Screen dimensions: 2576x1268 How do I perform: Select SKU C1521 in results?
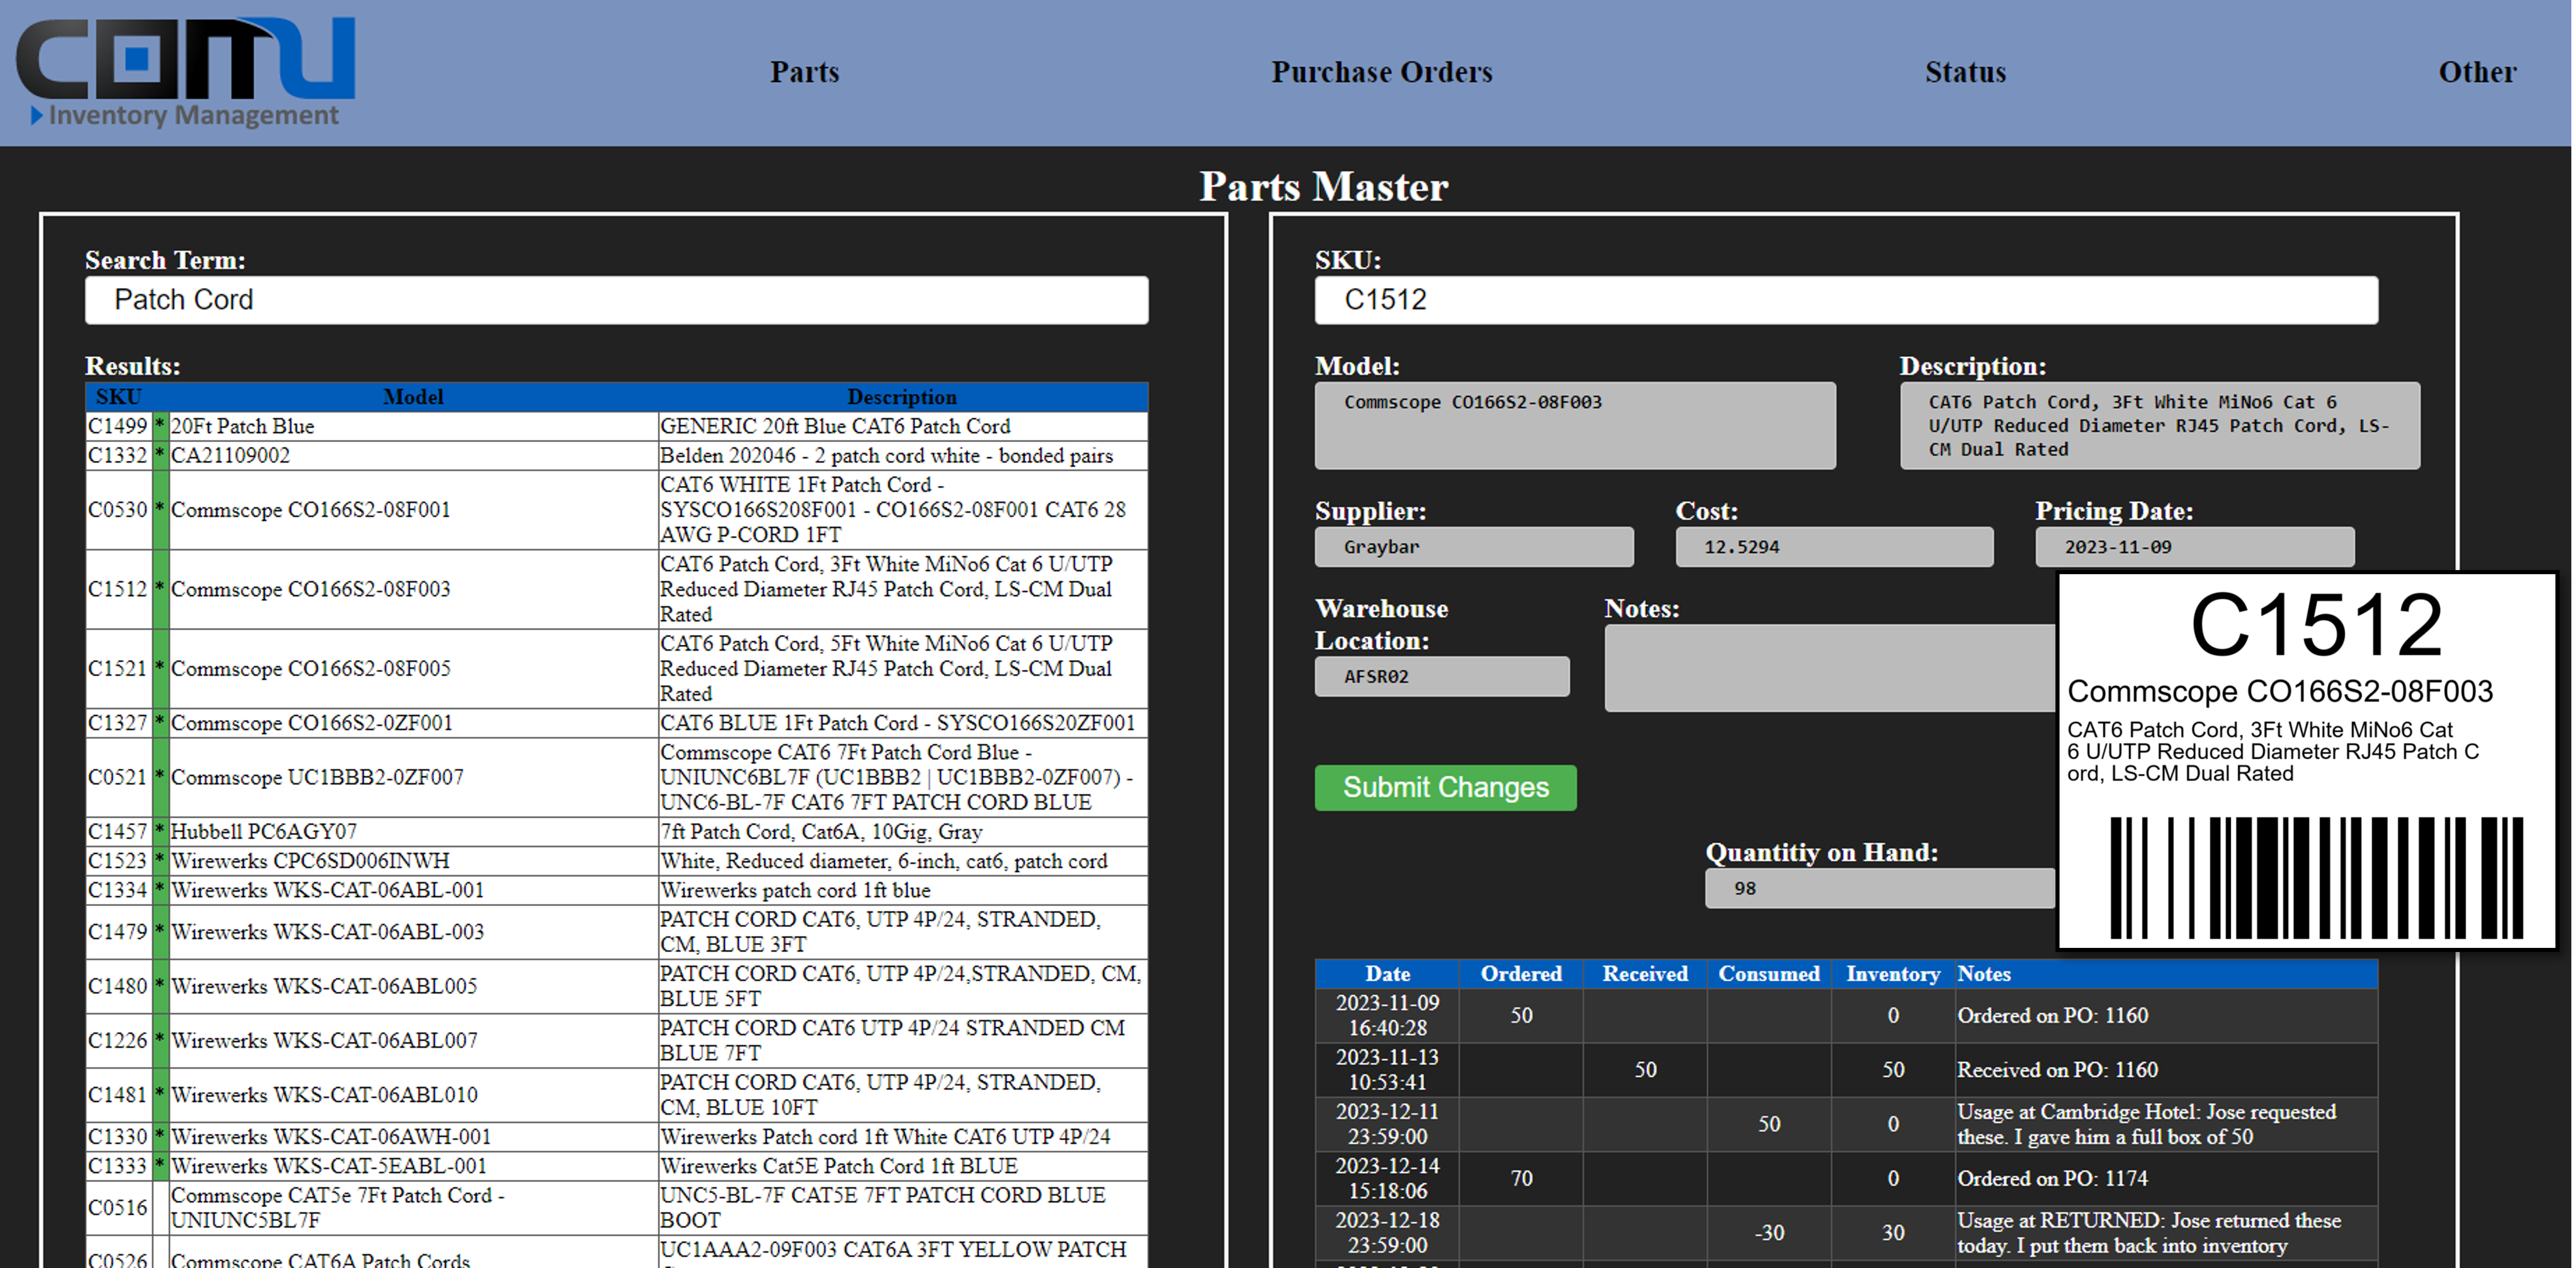[x=118, y=668]
